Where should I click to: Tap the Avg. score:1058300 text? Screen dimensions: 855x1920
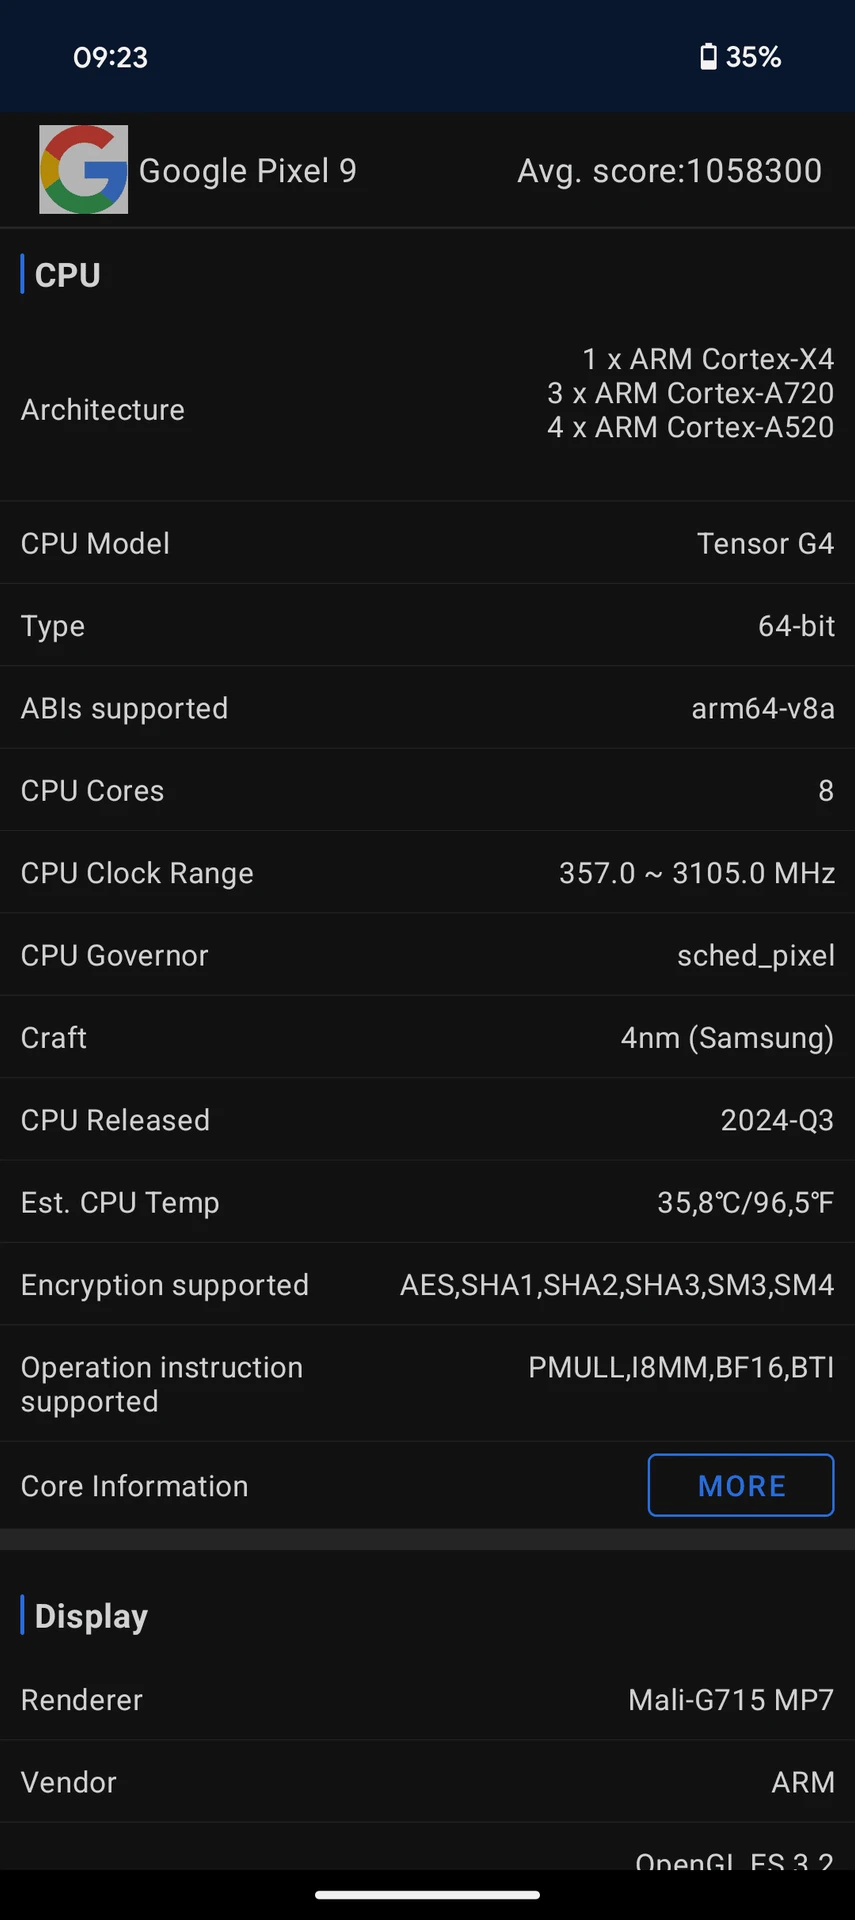tap(669, 171)
